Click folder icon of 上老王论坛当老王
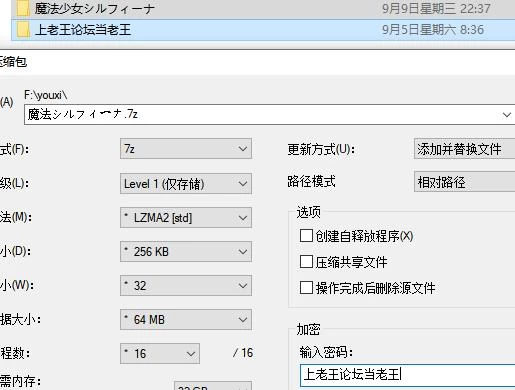Image resolution: width=515 pixels, height=390 pixels. click(23, 30)
